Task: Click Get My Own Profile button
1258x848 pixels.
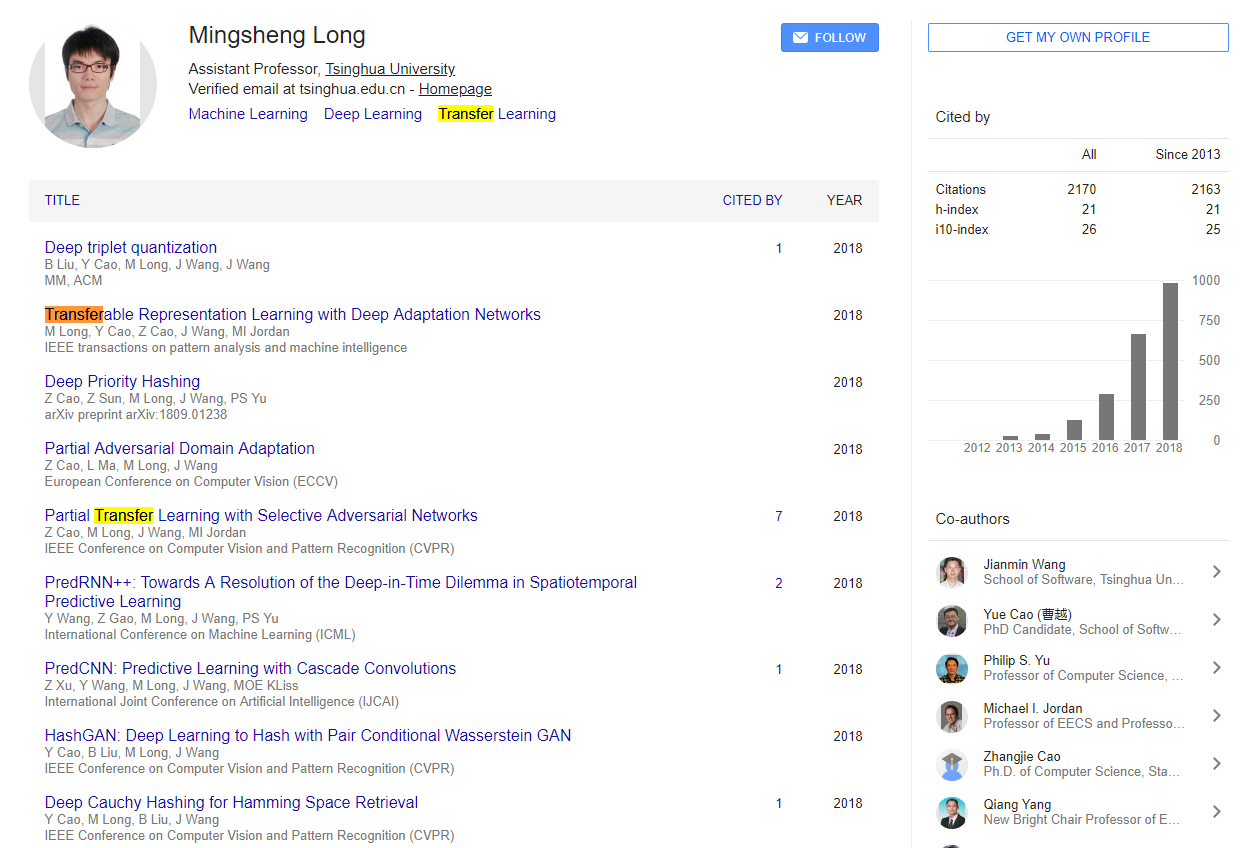Action: (x=1077, y=38)
